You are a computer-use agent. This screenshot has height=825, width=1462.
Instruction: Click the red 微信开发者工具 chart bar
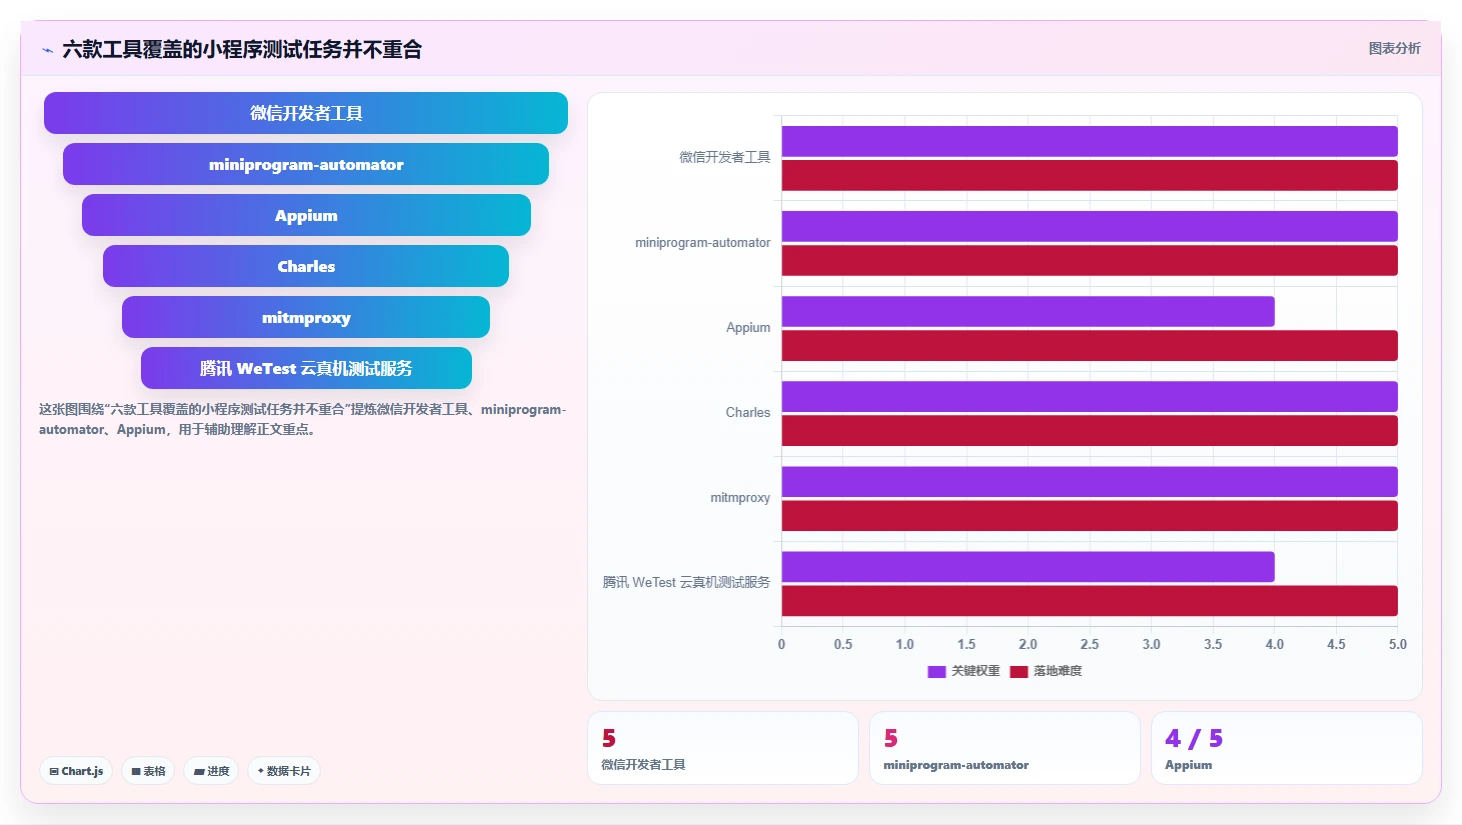1089,175
